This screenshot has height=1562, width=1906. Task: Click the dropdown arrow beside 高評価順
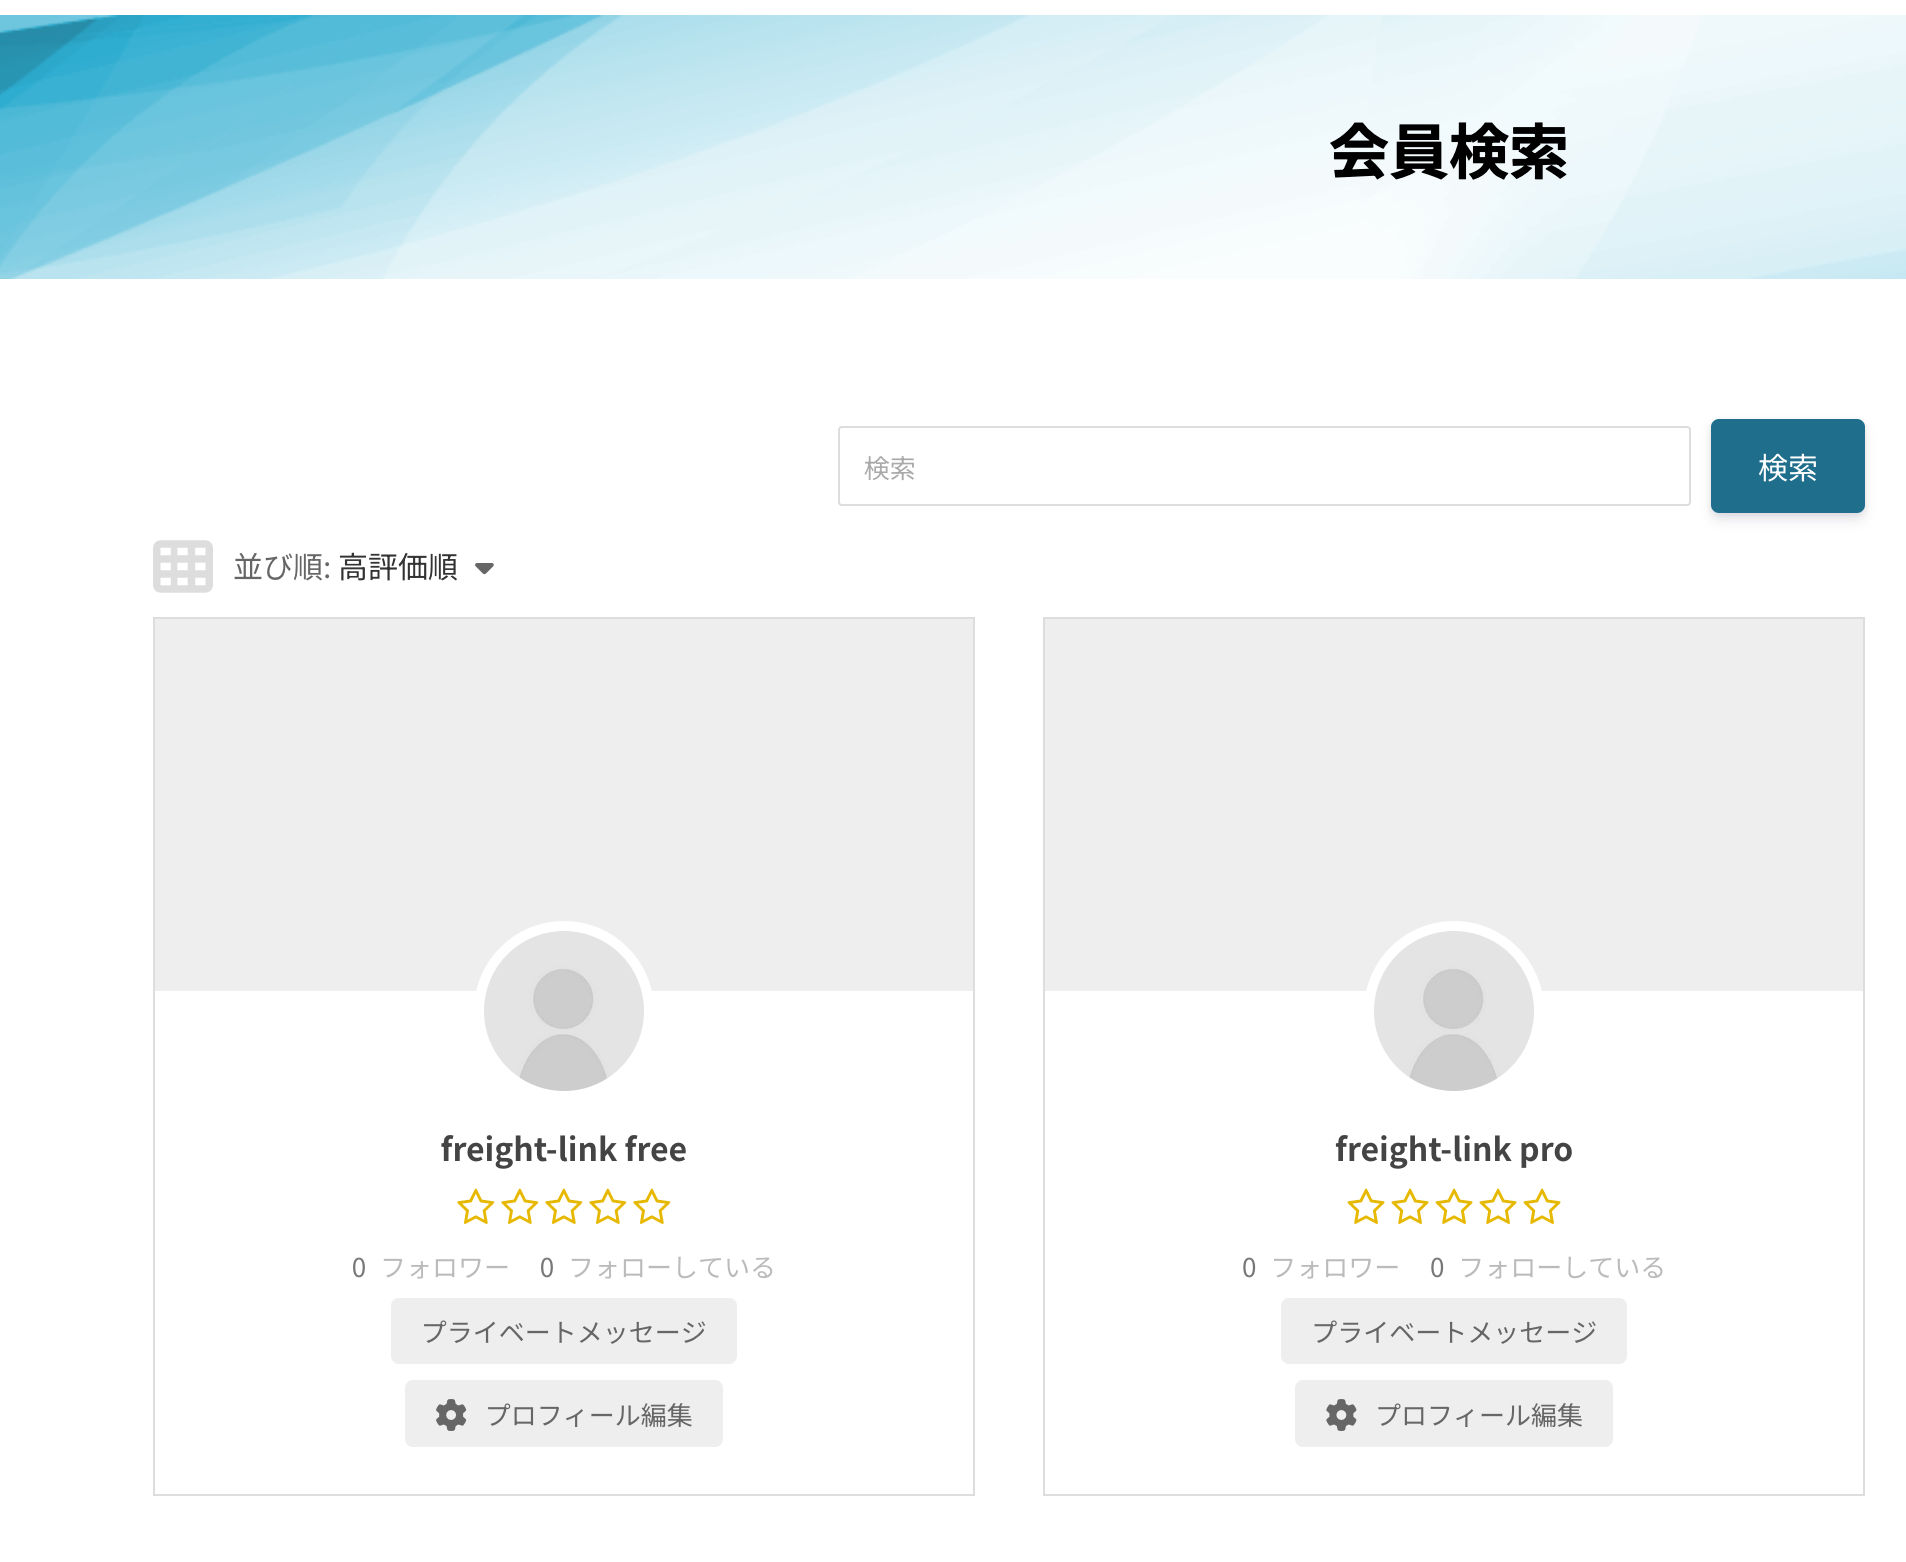pos(485,568)
